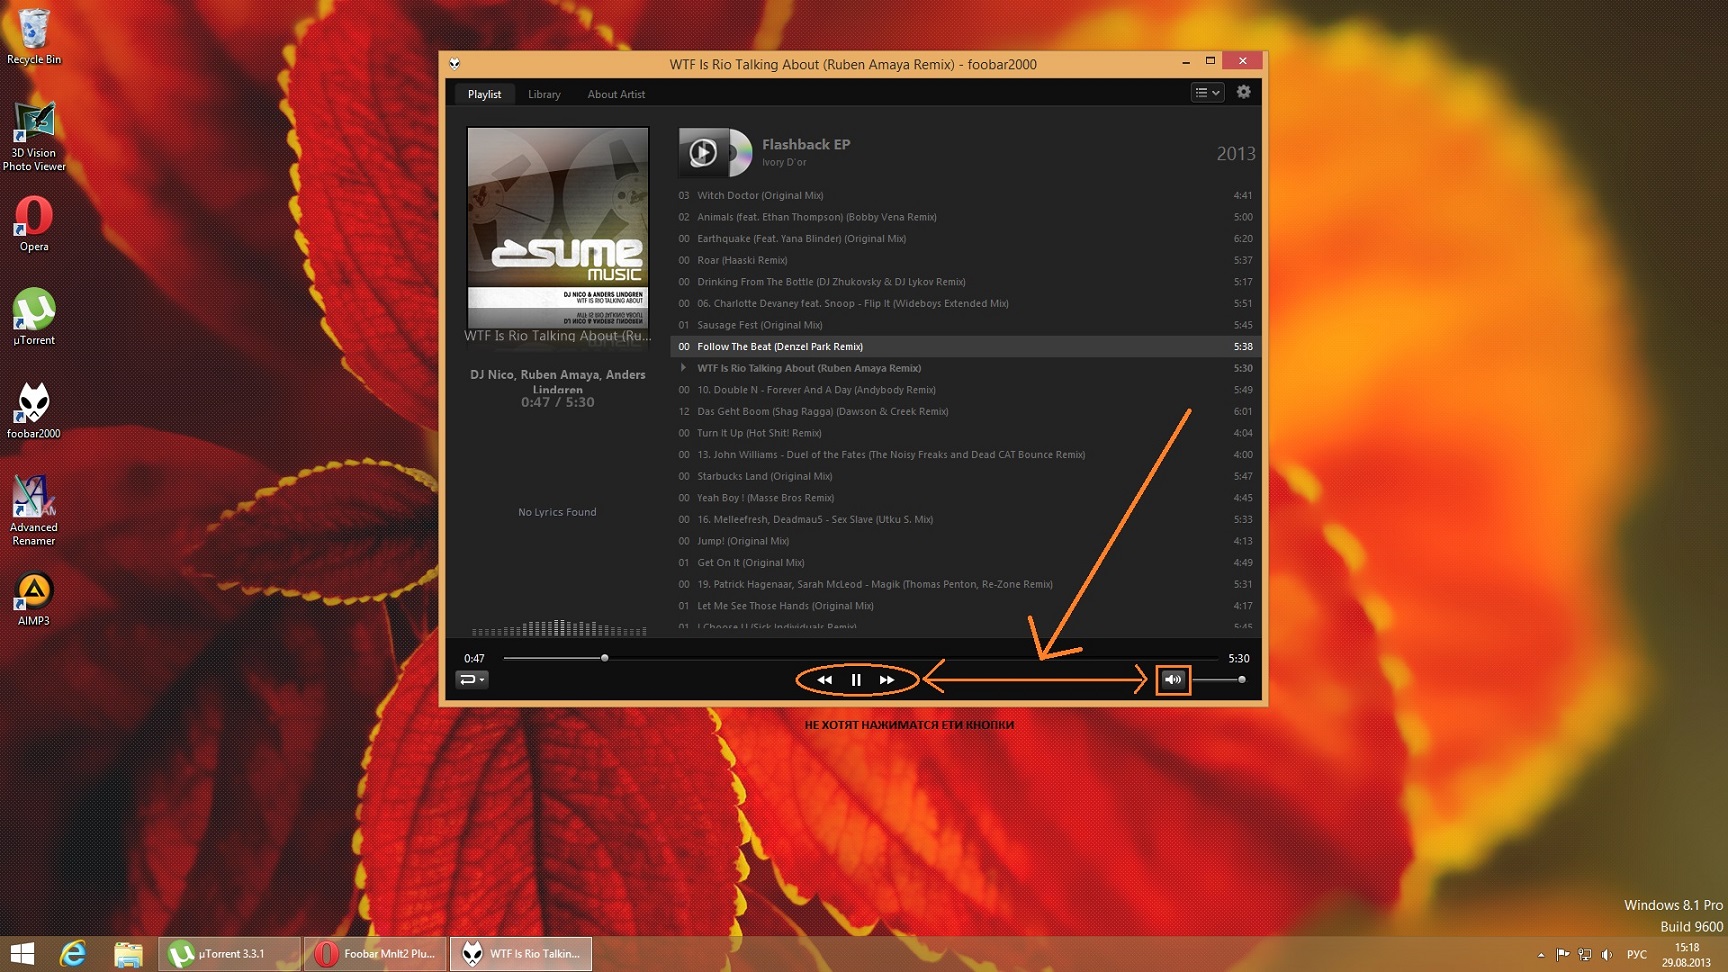Screen dimensions: 1728x972
Task: Show hidden system tray icons
Action: pyautogui.click(x=1541, y=955)
